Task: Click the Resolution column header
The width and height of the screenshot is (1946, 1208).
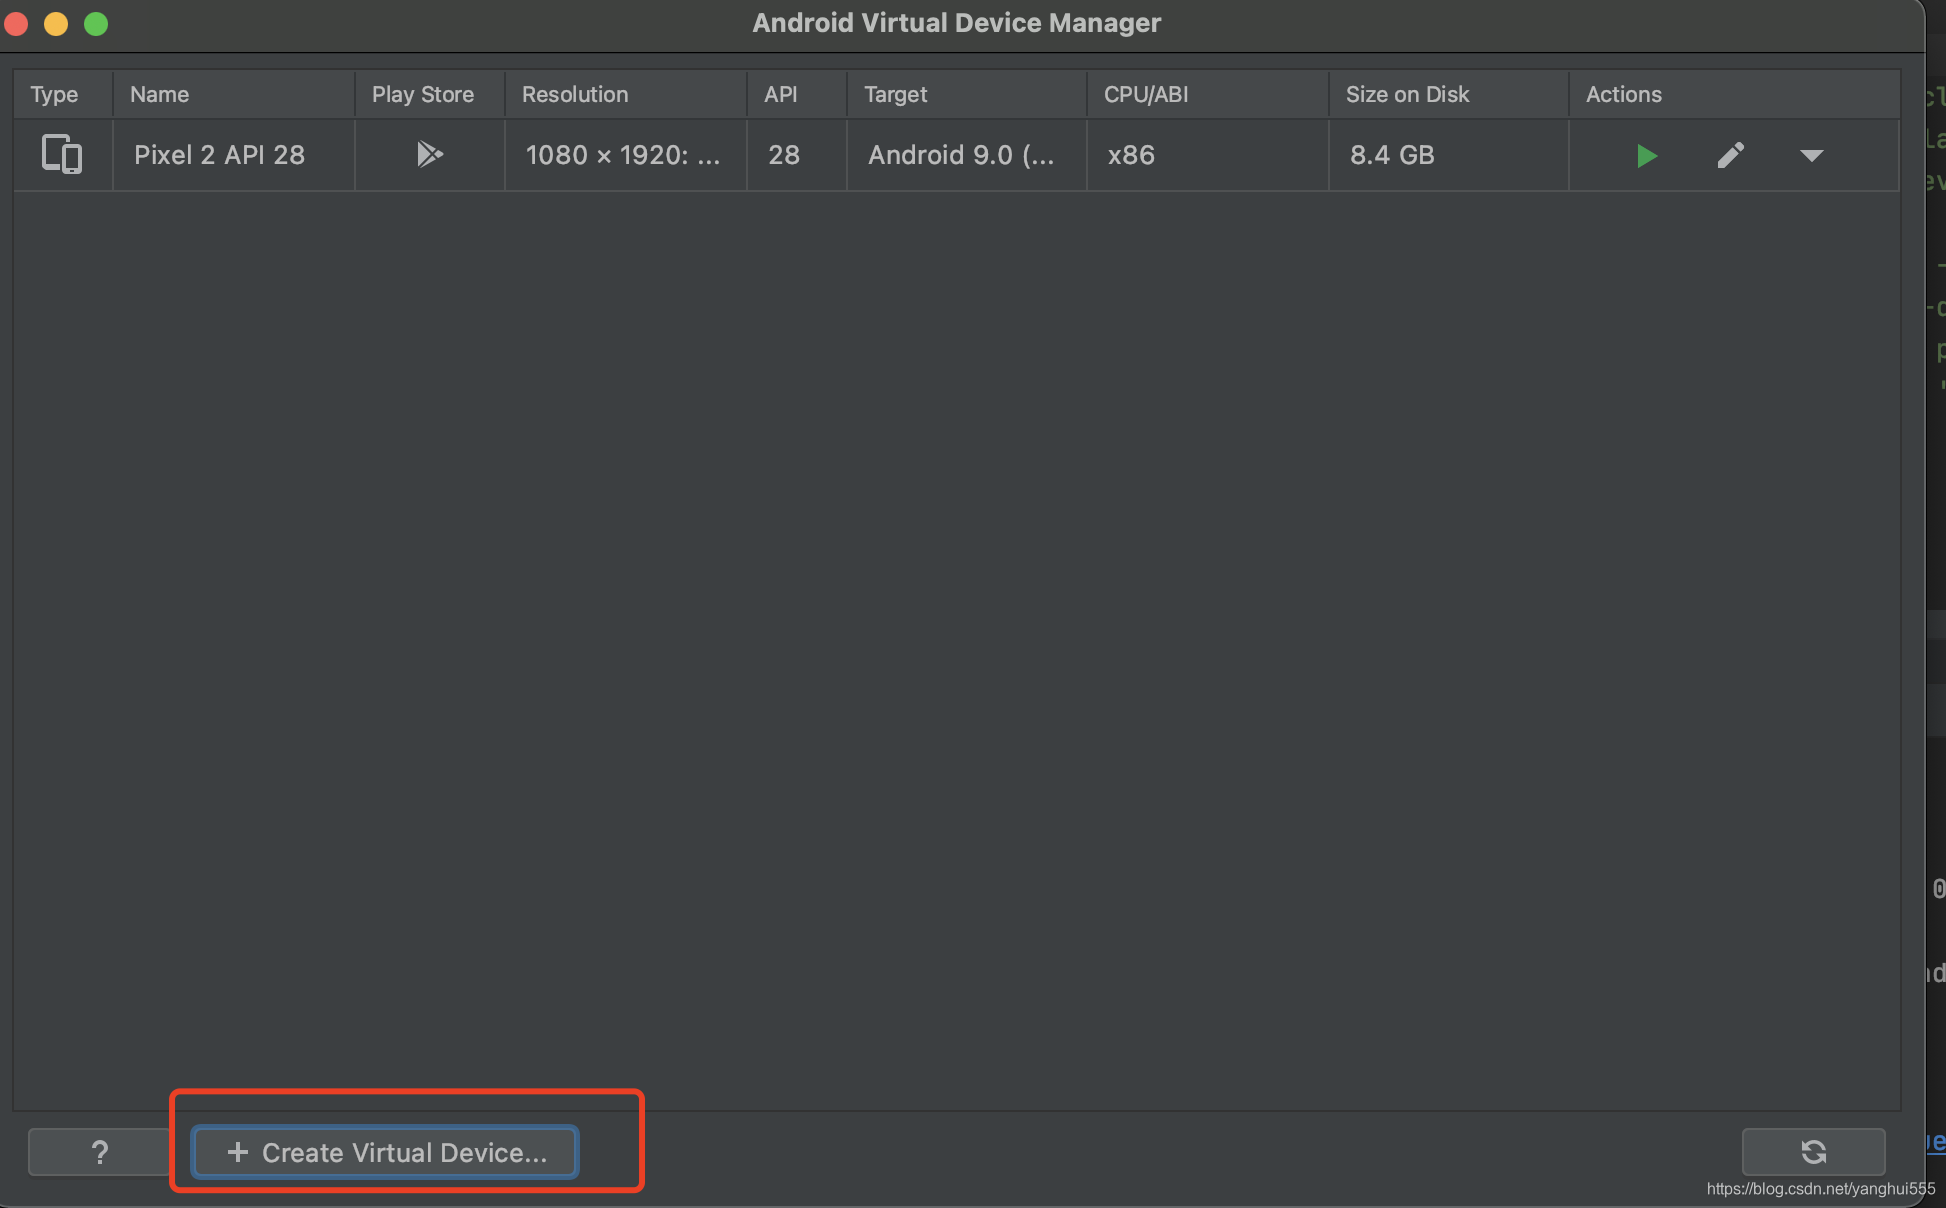Action: pyautogui.click(x=575, y=94)
